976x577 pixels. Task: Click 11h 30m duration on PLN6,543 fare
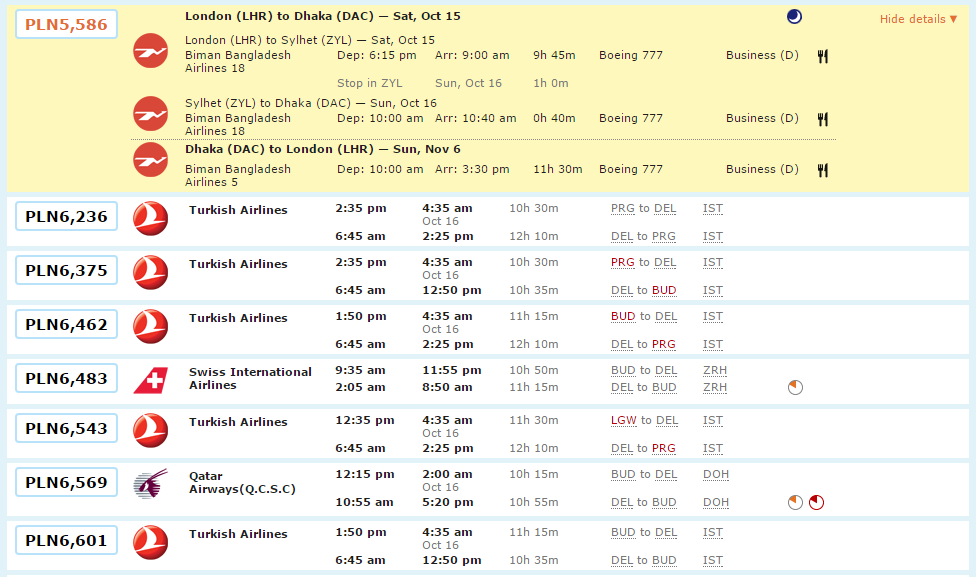(533, 420)
